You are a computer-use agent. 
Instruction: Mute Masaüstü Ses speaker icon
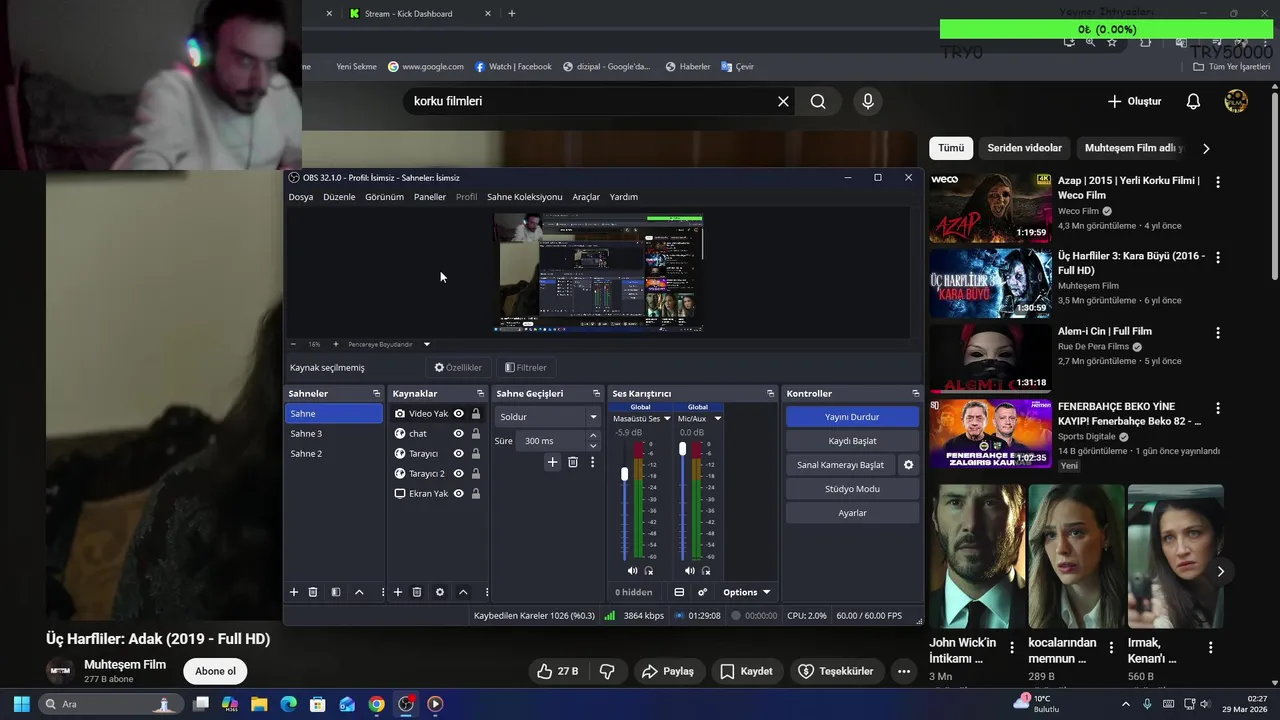632,571
